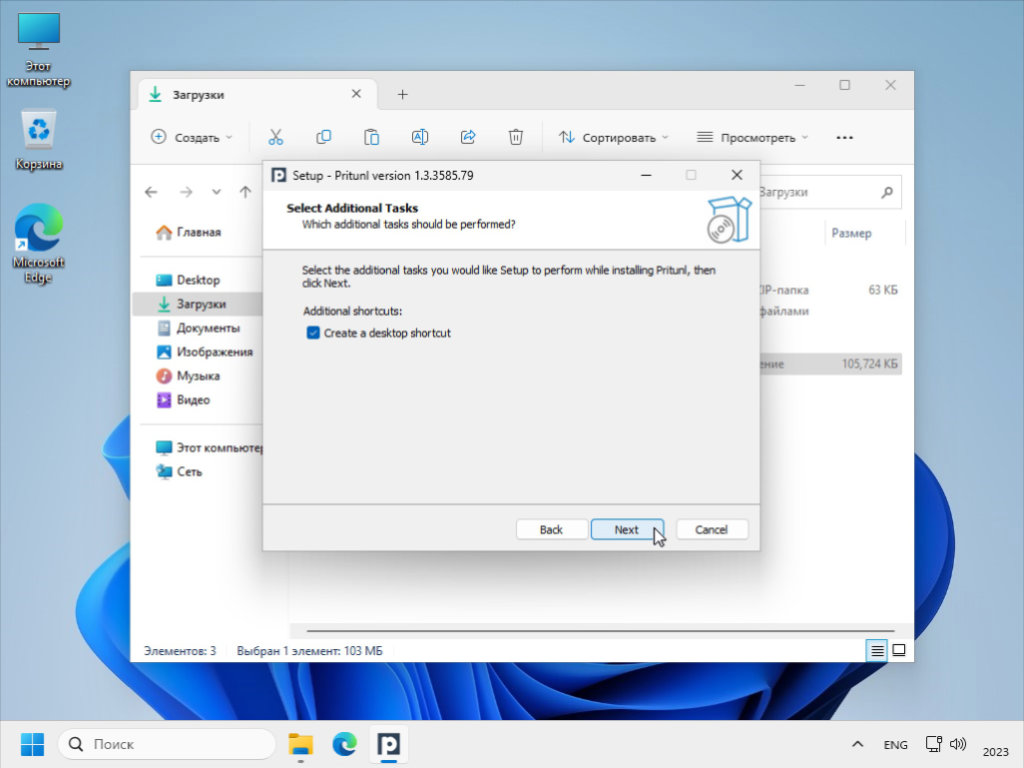Open Документы in the navigation pane
This screenshot has height=768, width=1024.
click(x=198, y=328)
